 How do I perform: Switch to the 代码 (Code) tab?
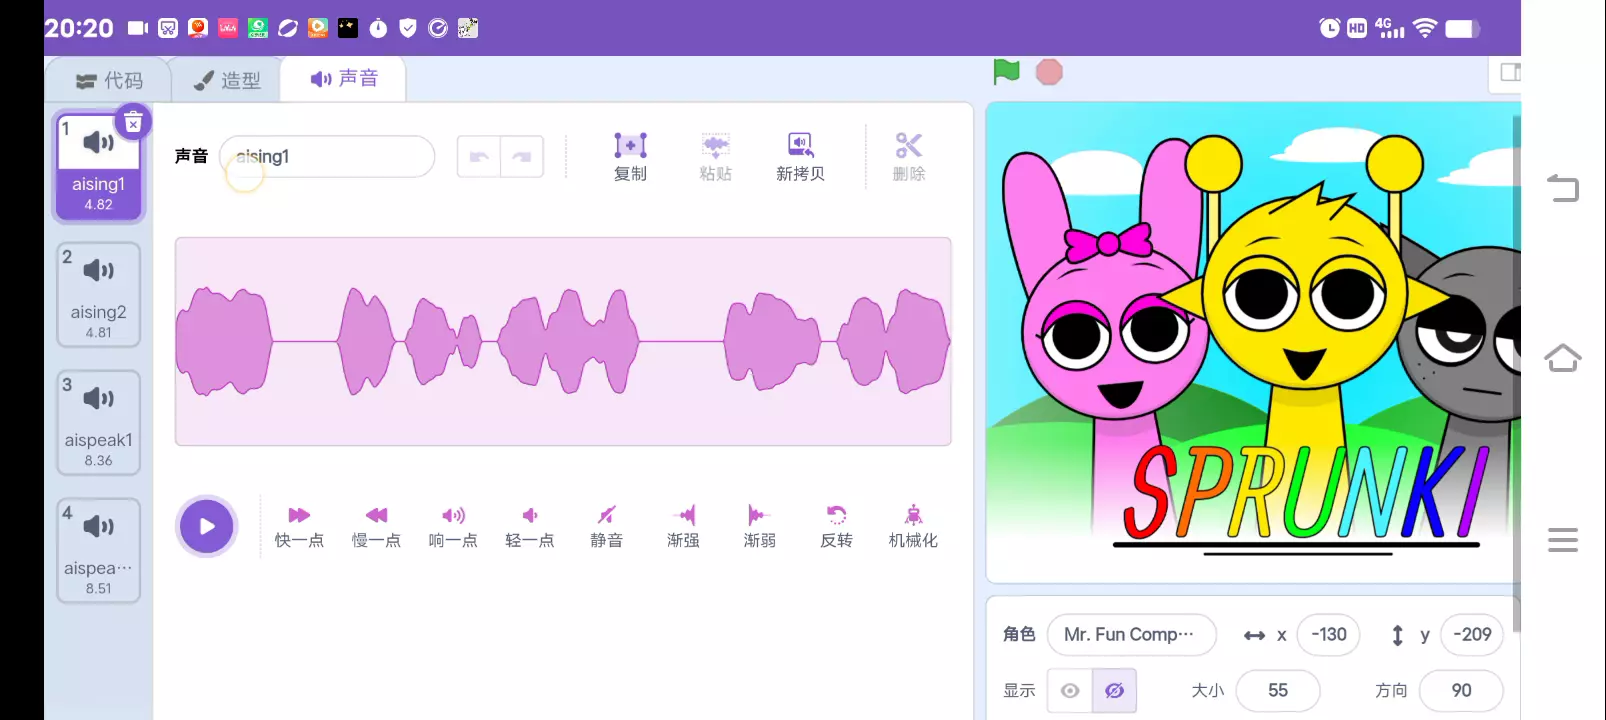point(109,80)
